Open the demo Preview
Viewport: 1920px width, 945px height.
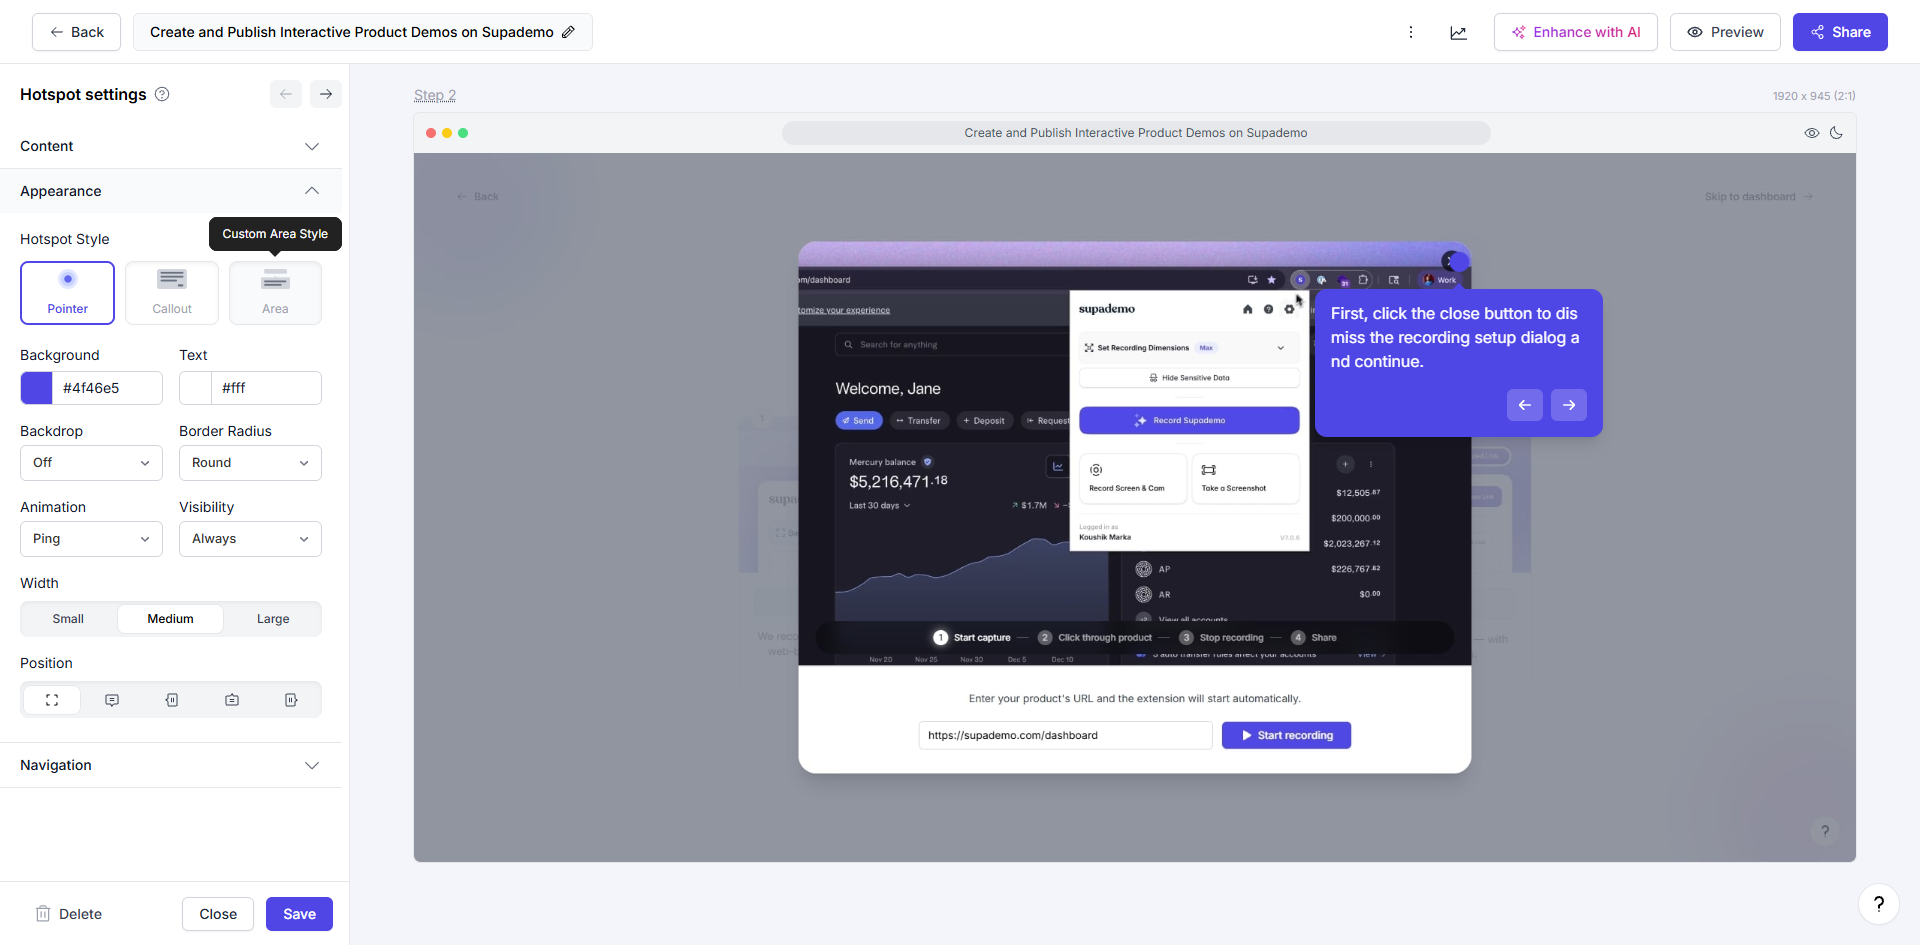point(1725,32)
